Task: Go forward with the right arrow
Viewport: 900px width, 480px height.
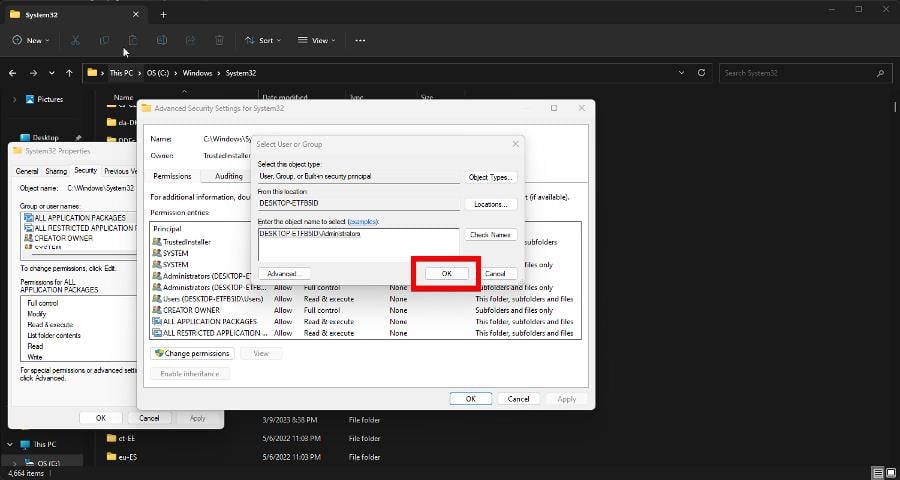Action: [33, 73]
